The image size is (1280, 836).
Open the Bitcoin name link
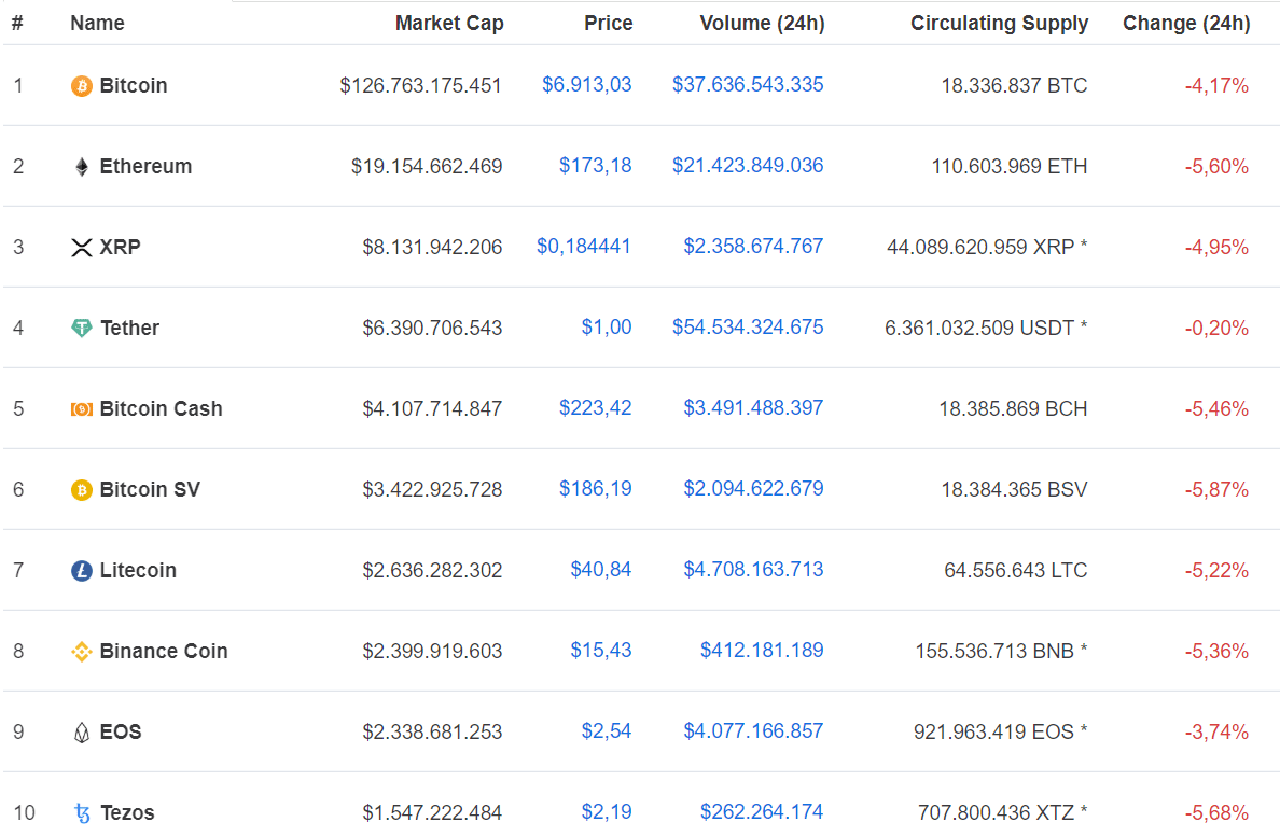(134, 86)
